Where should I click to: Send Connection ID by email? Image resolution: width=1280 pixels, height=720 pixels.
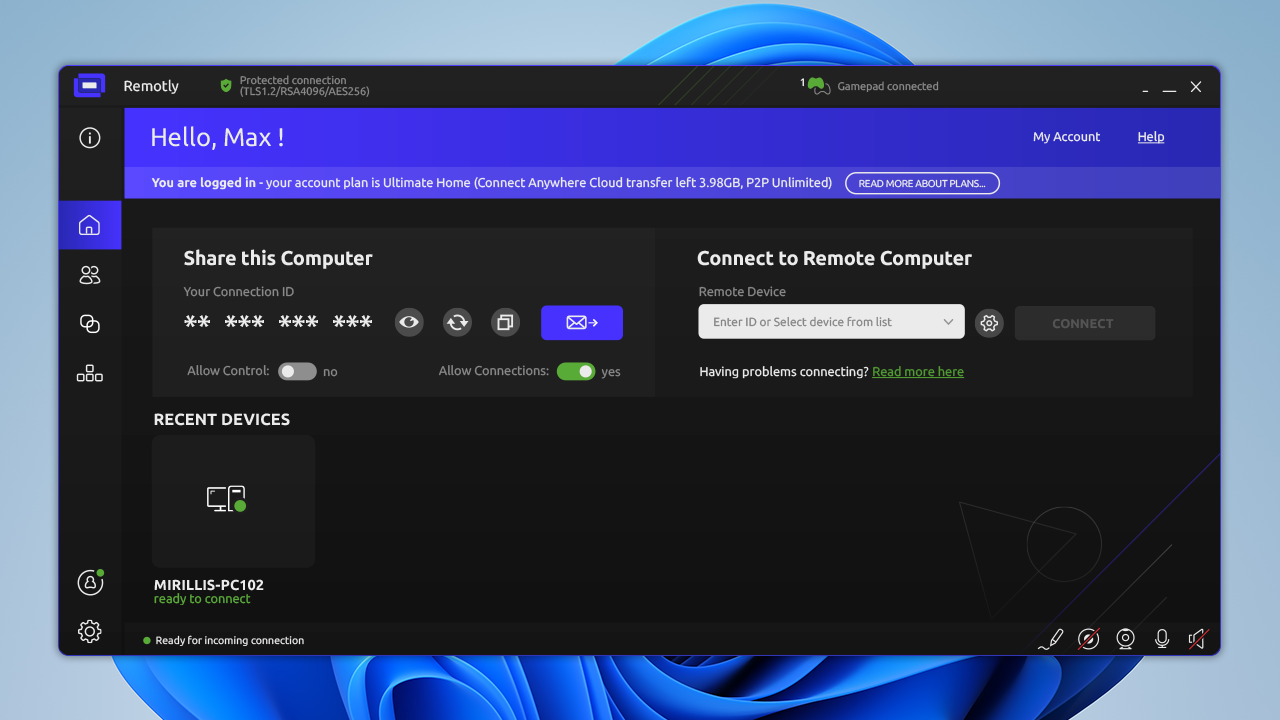[x=582, y=322]
